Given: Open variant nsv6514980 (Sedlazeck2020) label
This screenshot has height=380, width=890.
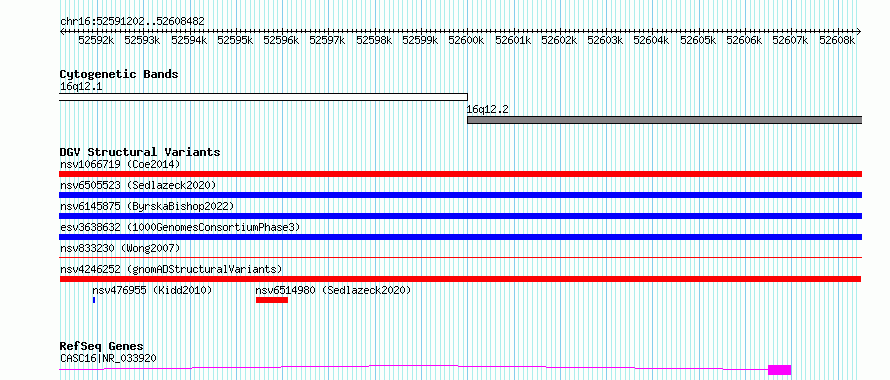Looking at the screenshot, I should [x=333, y=291].
